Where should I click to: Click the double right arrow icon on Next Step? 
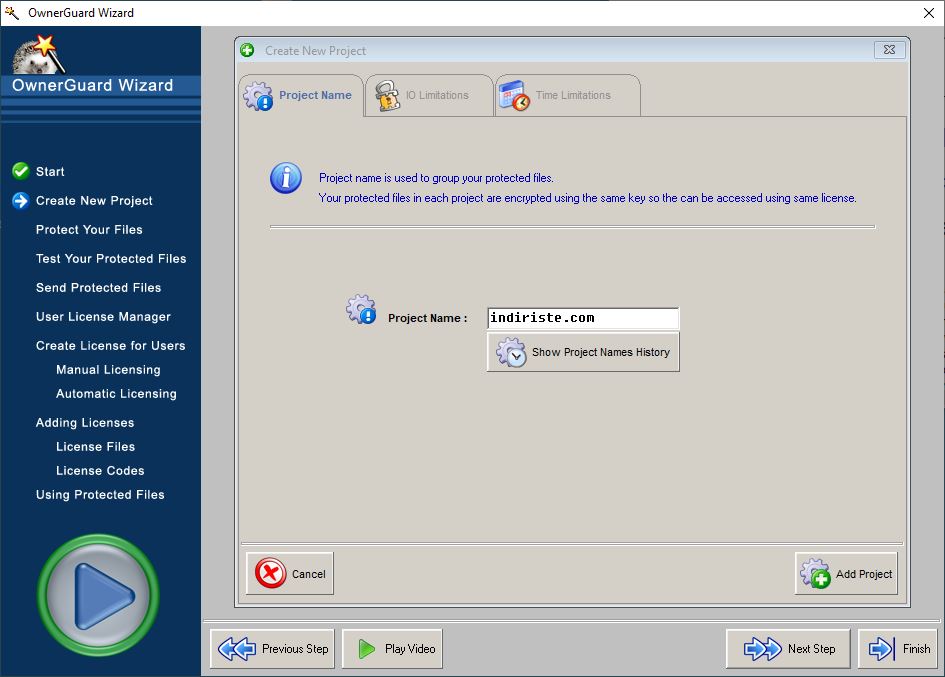(x=763, y=649)
